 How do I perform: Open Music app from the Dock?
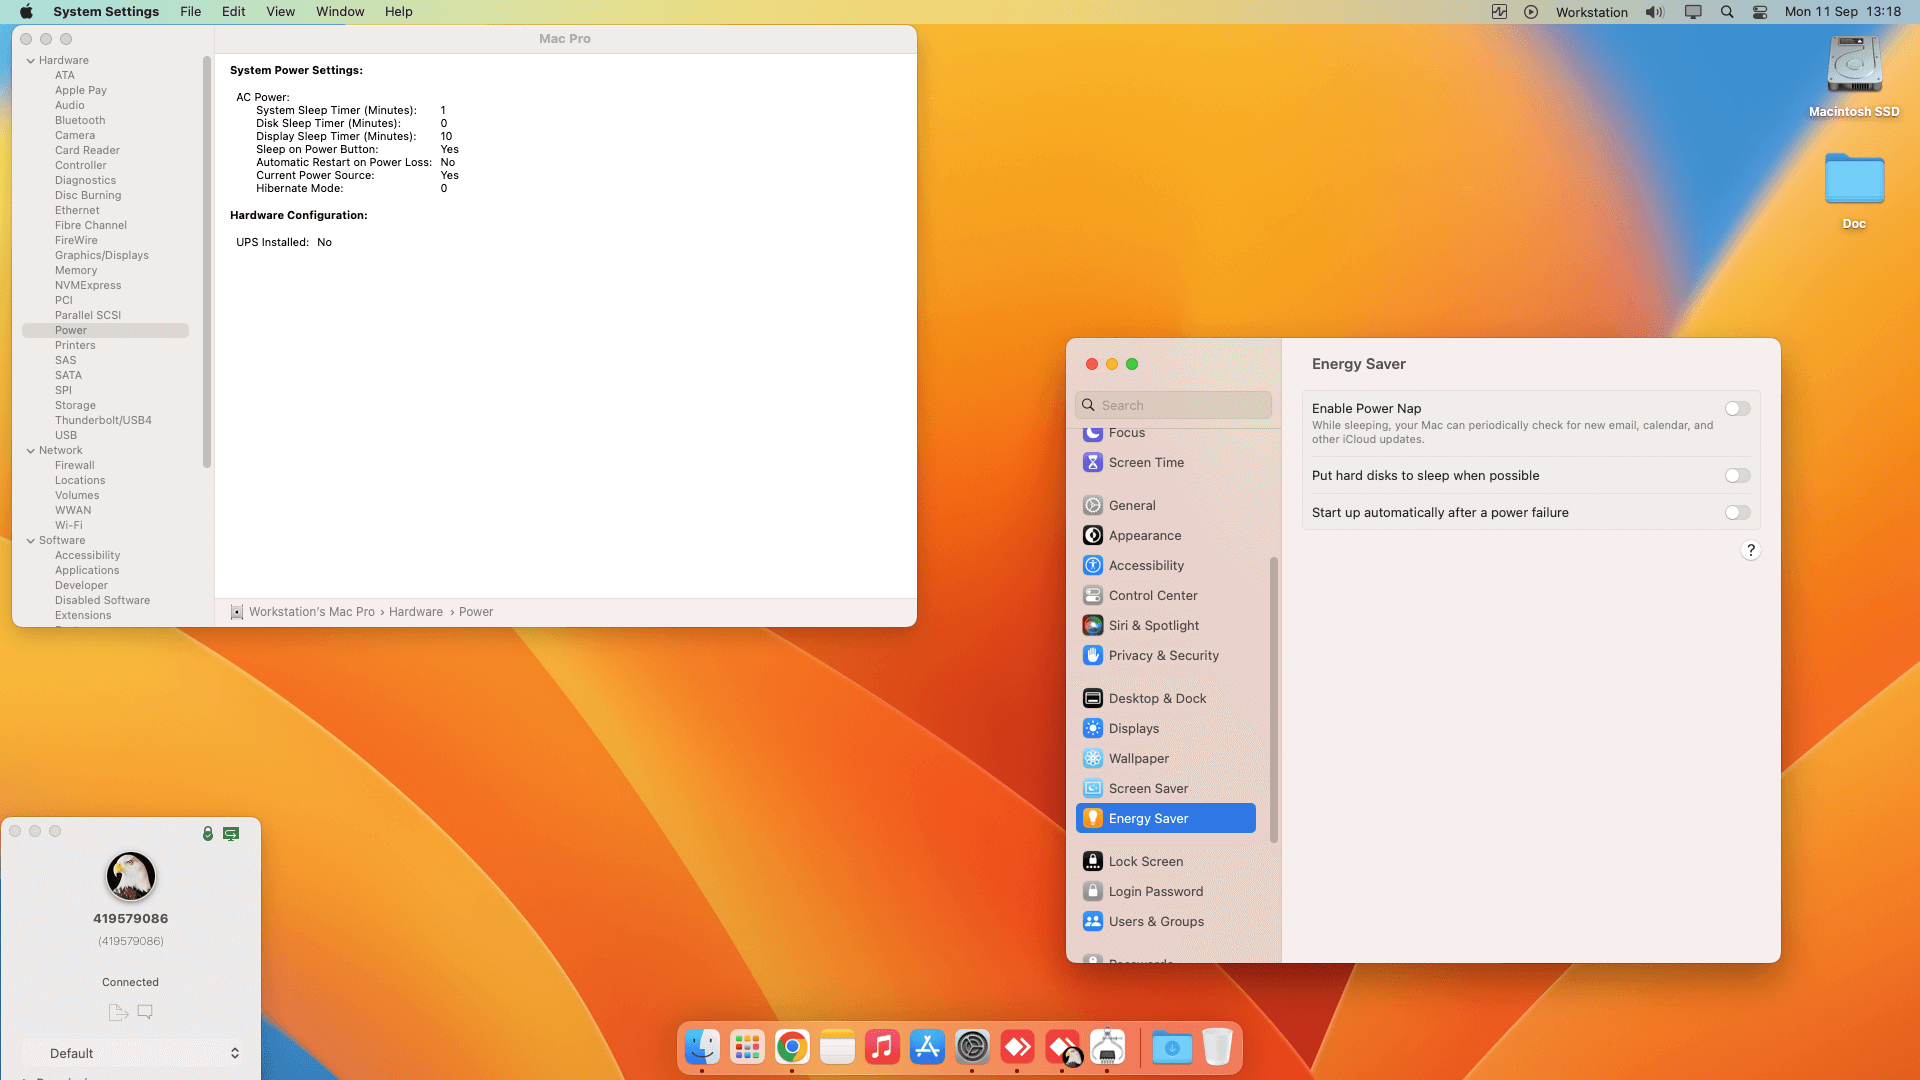pyautogui.click(x=882, y=1047)
